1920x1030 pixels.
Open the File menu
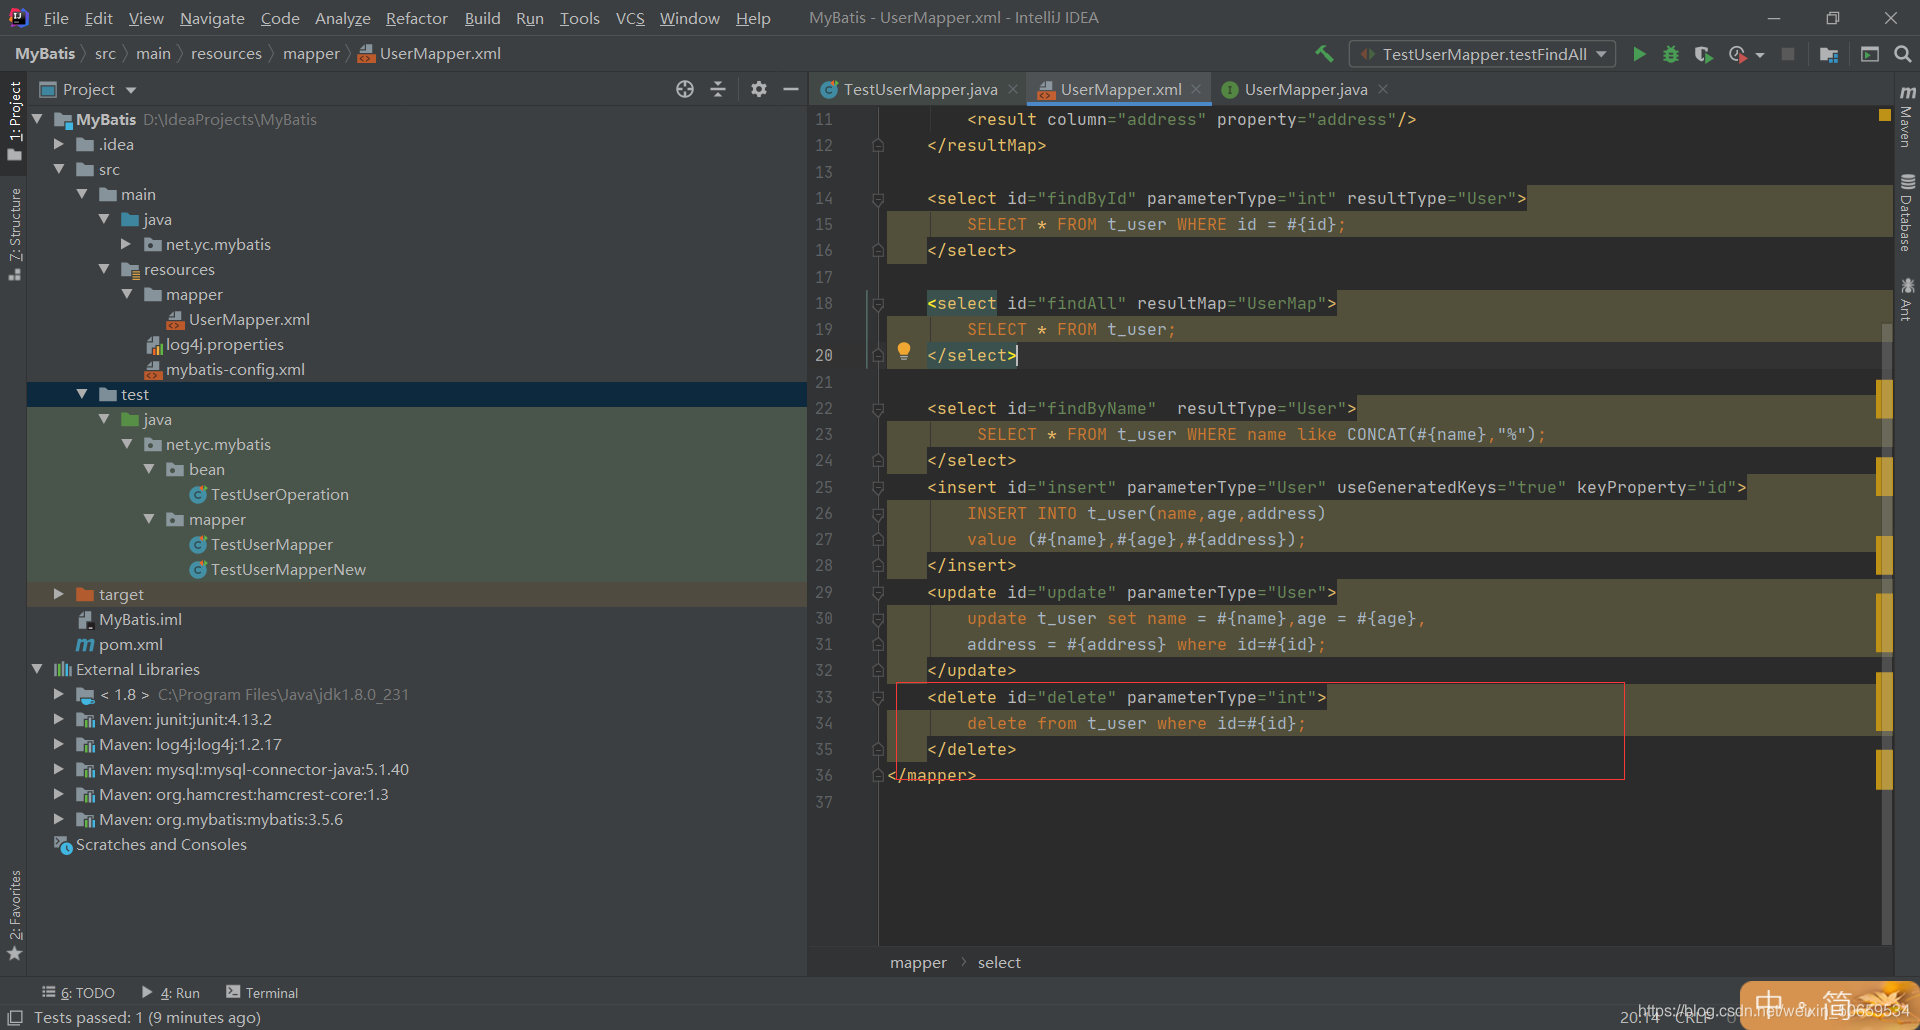(x=56, y=18)
